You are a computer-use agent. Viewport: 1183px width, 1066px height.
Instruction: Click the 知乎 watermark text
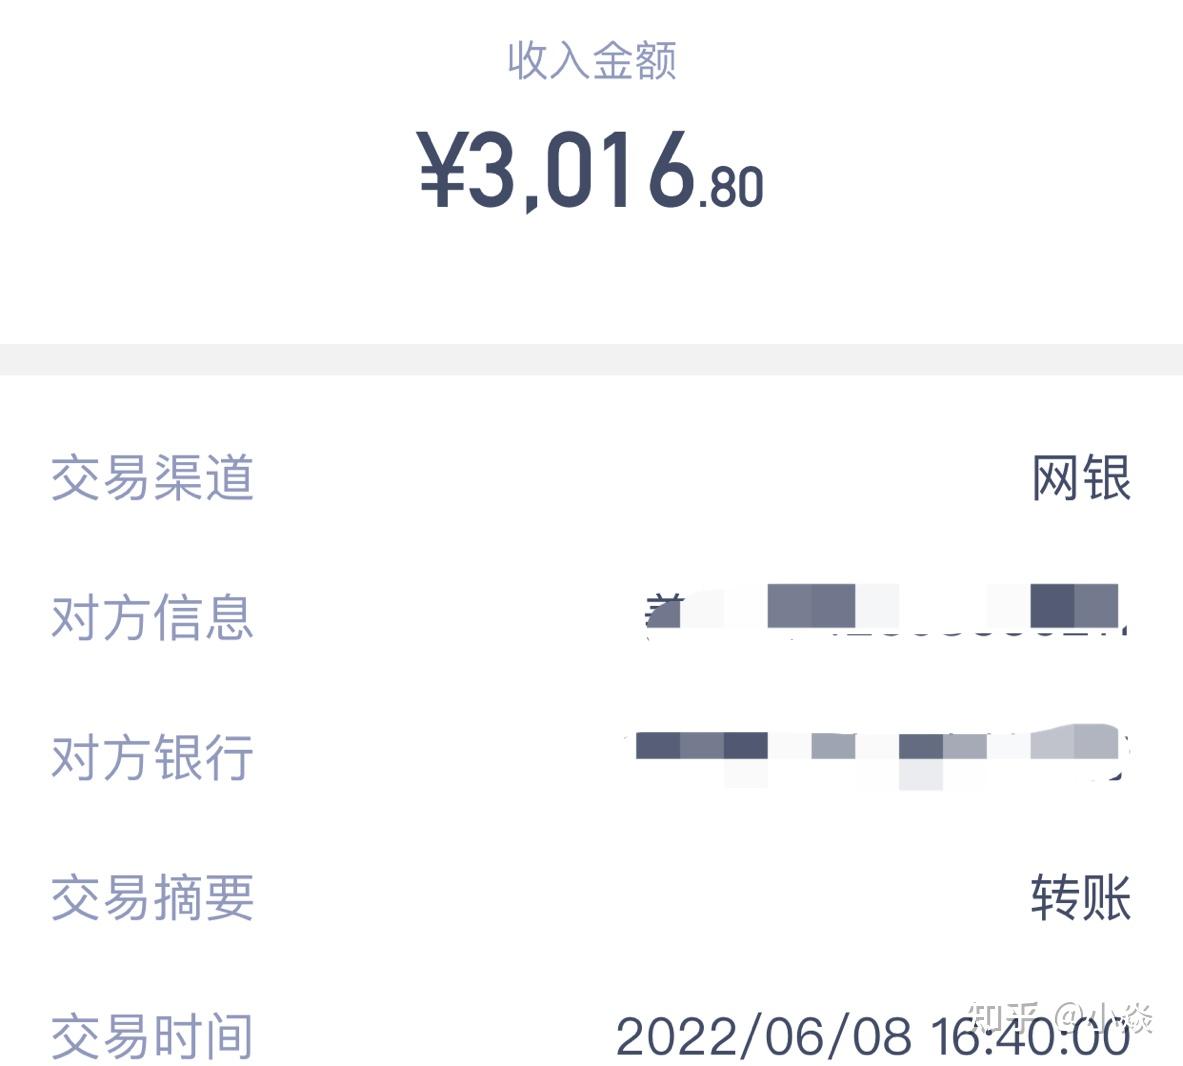pyautogui.click(x=1007, y=1017)
